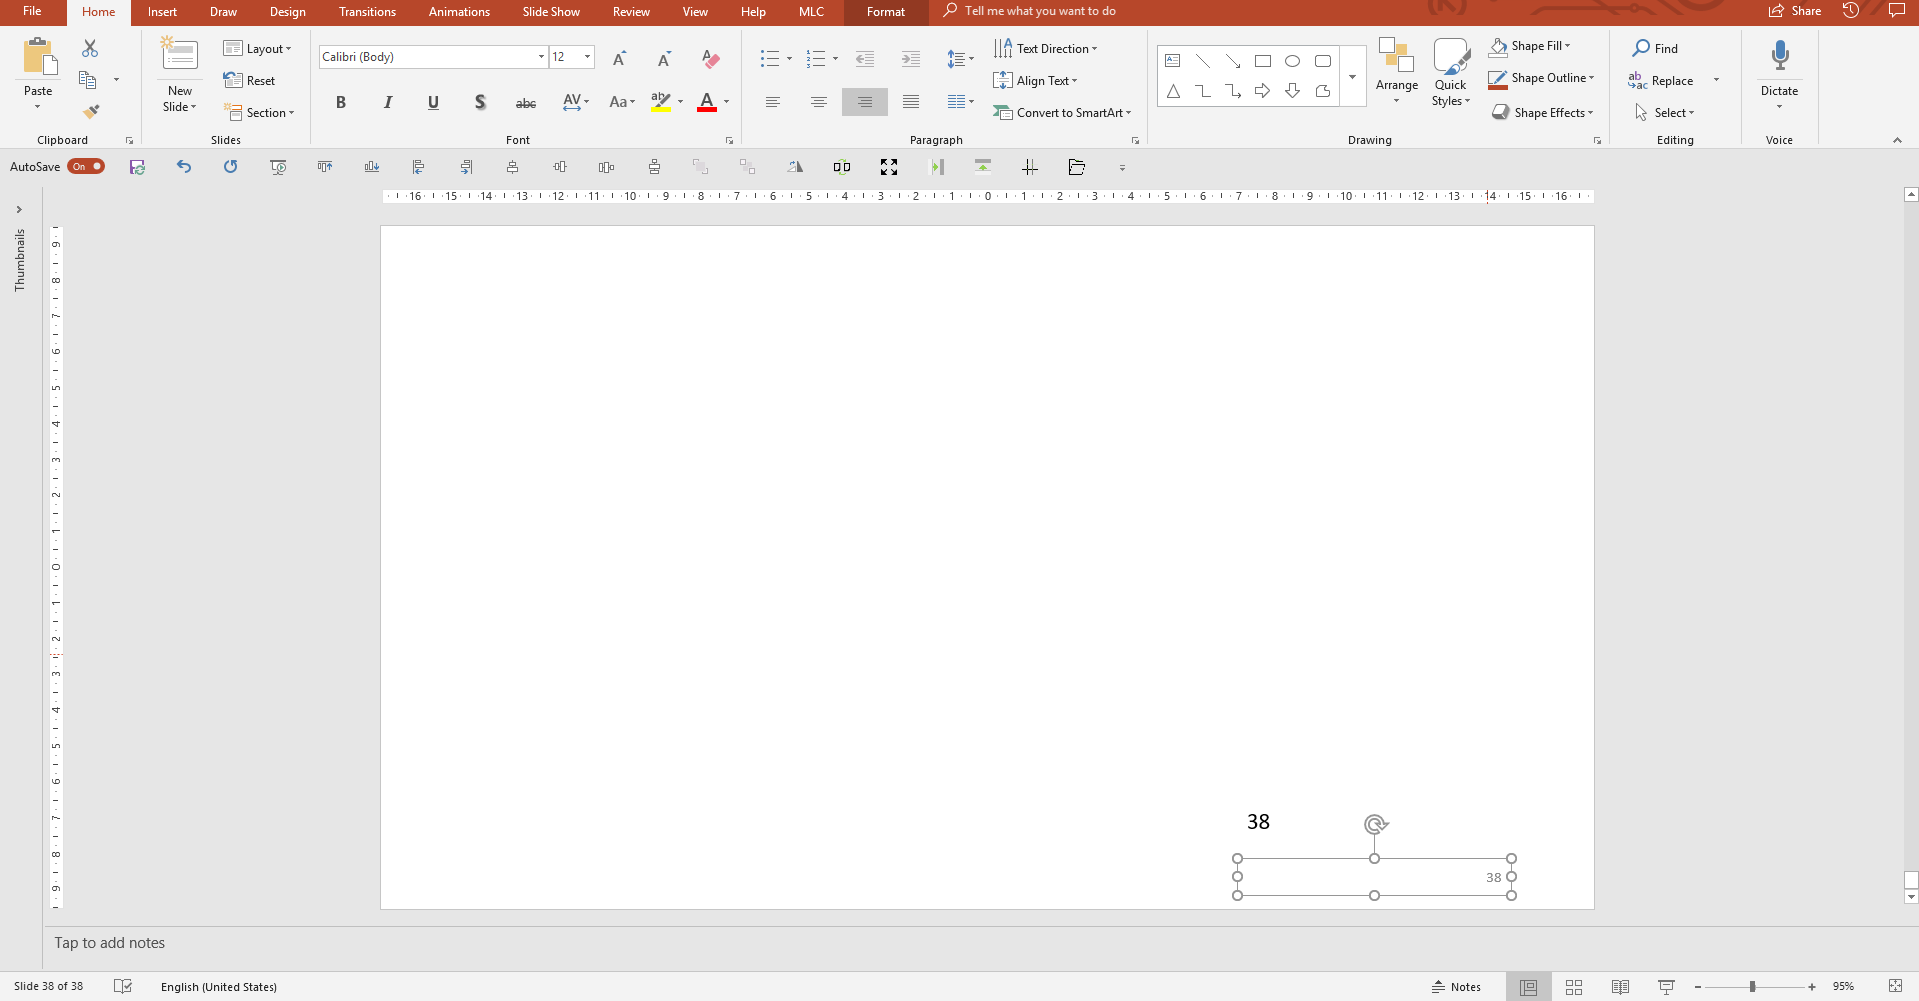
Task: Open the Arrange menu button
Action: click(x=1397, y=70)
